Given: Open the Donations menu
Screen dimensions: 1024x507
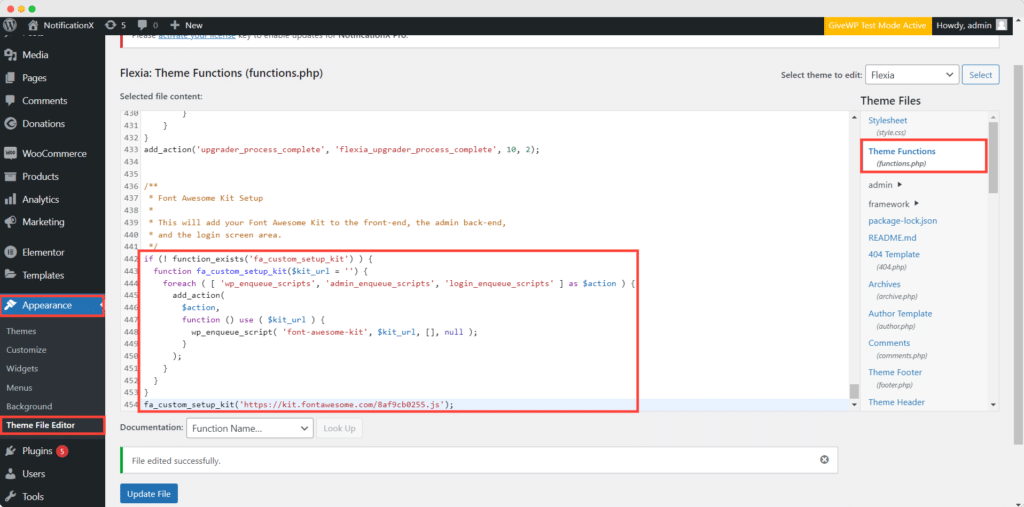Looking at the screenshot, I should click(43, 124).
